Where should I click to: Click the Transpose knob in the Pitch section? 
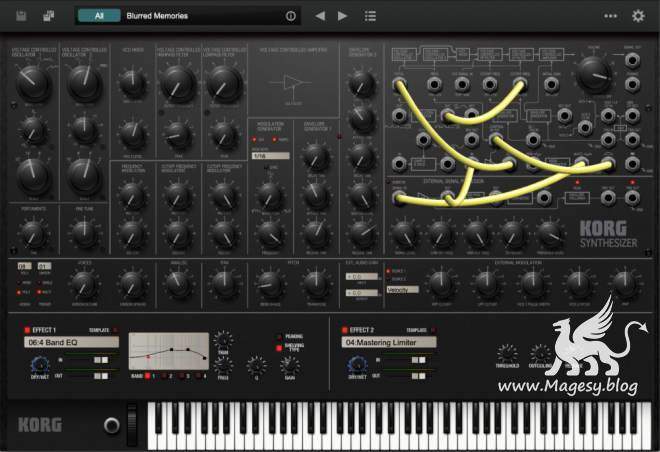(x=316, y=284)
